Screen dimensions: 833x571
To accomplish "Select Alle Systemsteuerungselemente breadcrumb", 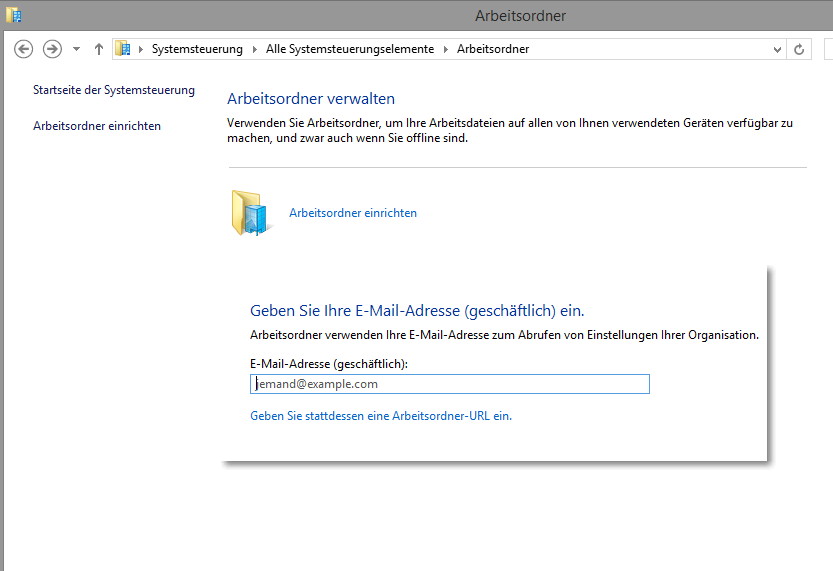I will point(350,49).
